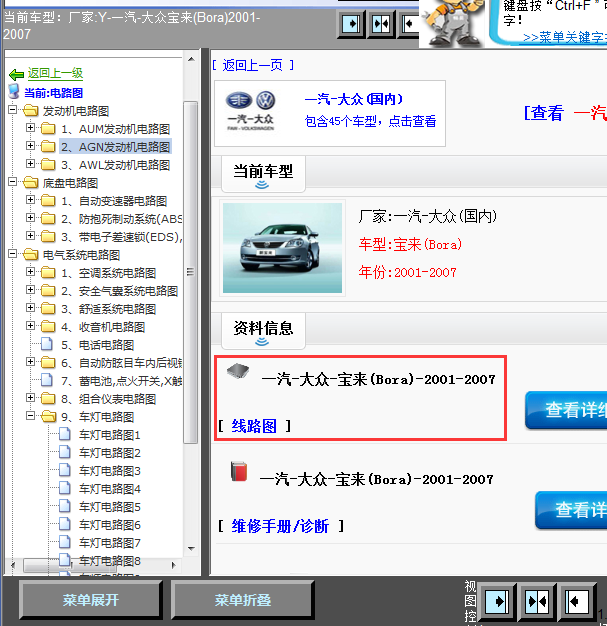Click the bottom view-control center-split icon
The width and height of the screenshot is (607, 626).
(x=536, y=601)
